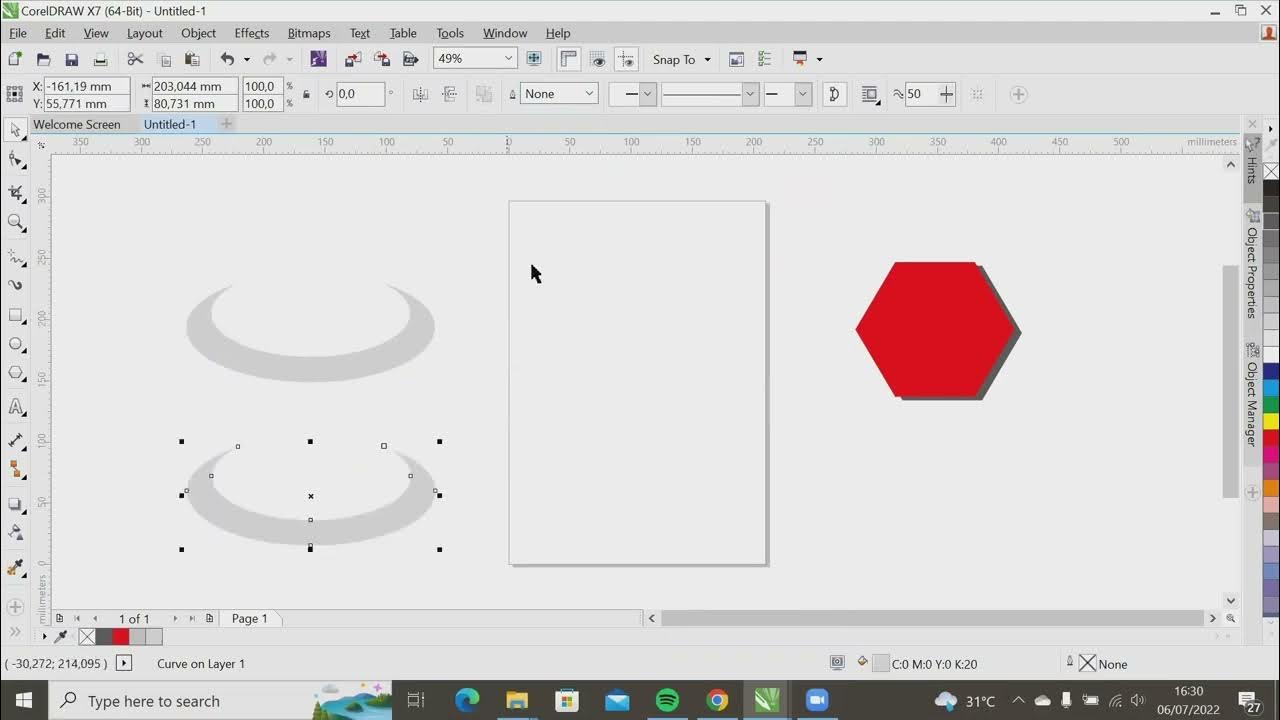The width and height of the screenshot is (1280, 720).
Task: Select the Color Eyedropper tool
Action: click(16, 568)
